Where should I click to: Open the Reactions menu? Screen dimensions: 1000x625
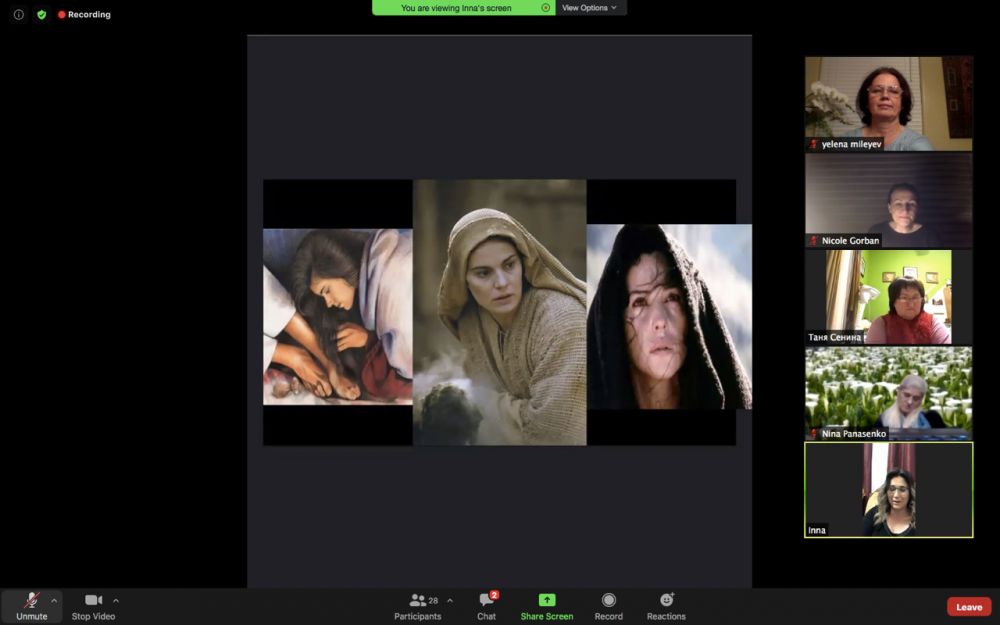[666, 606]
